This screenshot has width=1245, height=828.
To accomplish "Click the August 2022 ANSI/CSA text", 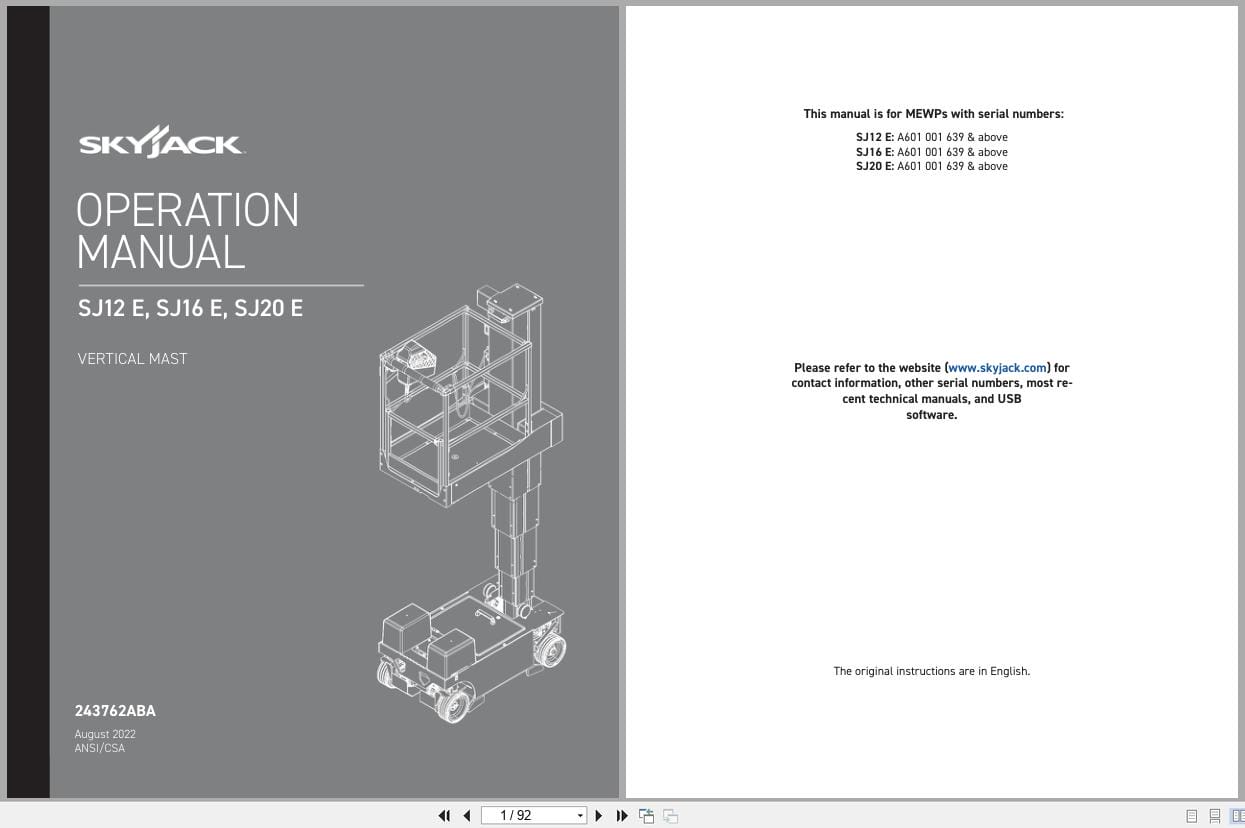I will point(105,740).
